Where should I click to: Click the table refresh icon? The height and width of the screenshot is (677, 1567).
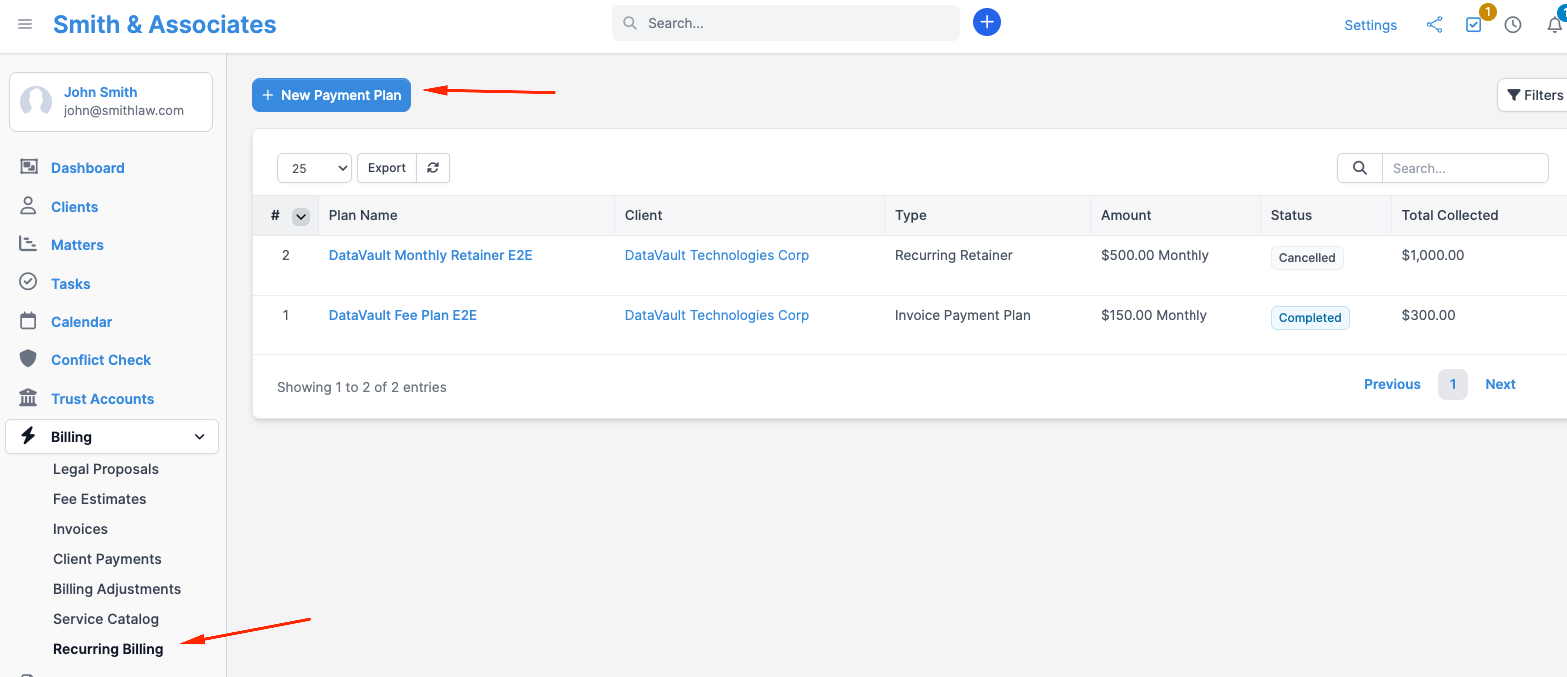pos(433,168)
